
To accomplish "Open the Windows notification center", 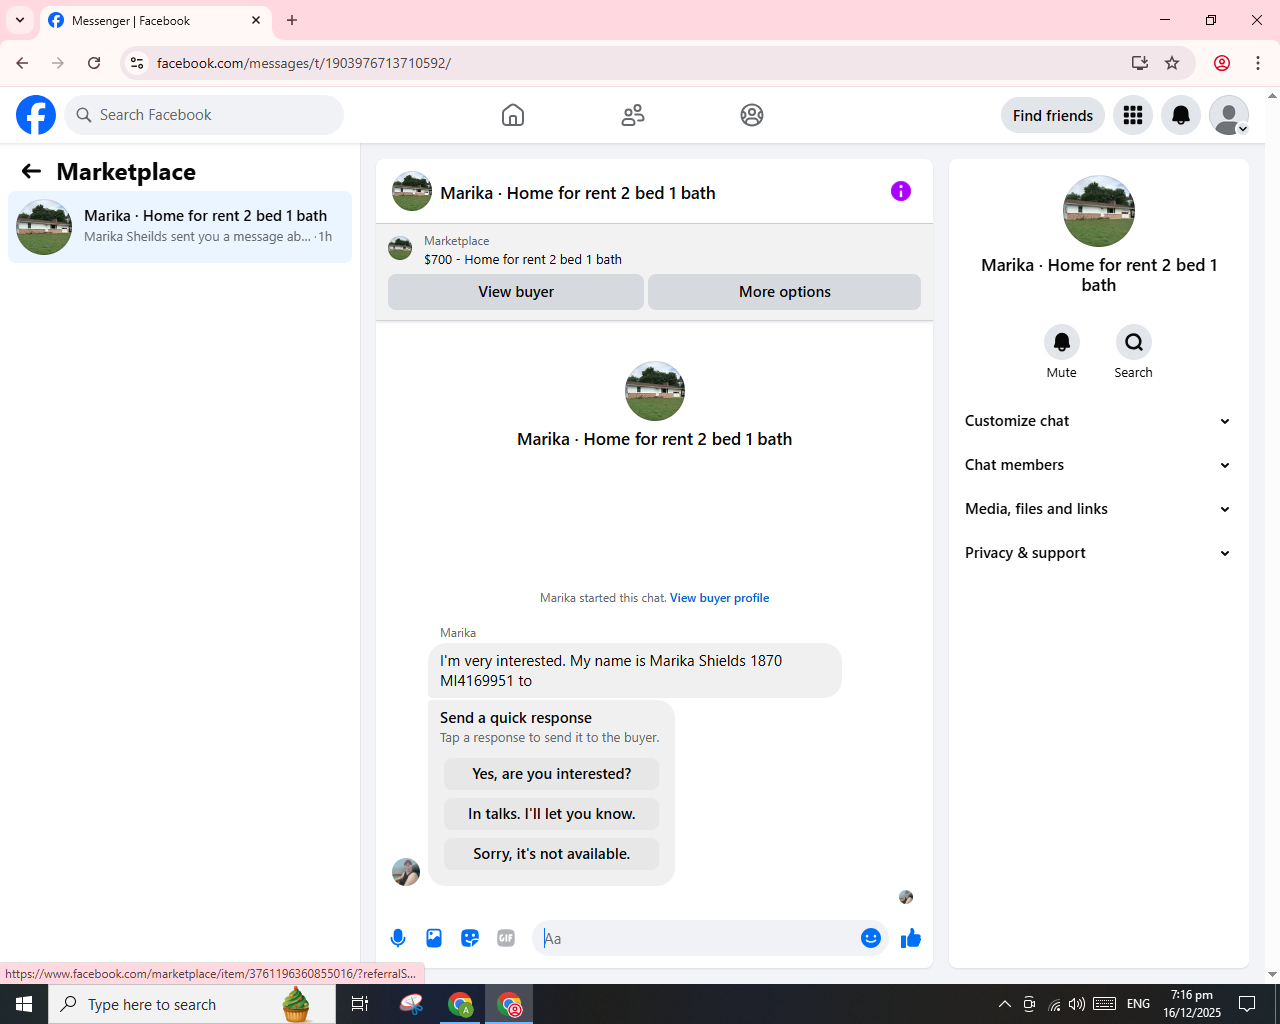I will pyautogui.click(x=1247, y=1004).
